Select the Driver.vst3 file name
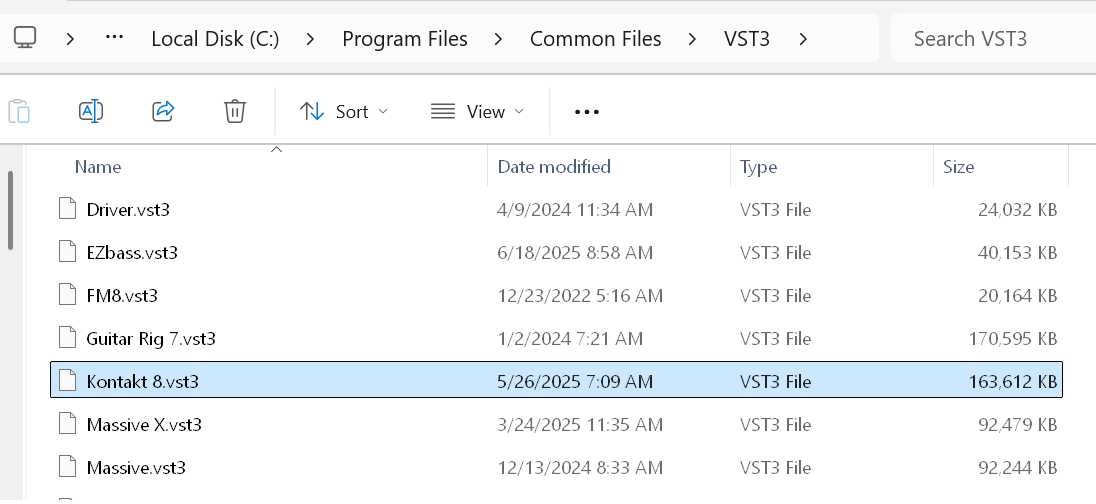Screen dimensions: 1096x504 point(128,209)
